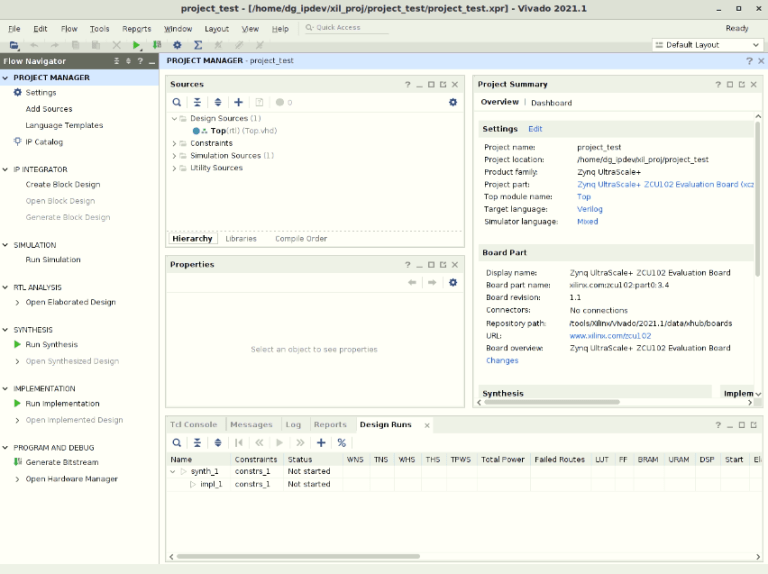Launch selected runs play icon
768x574 pixels.
click(280, 443)
